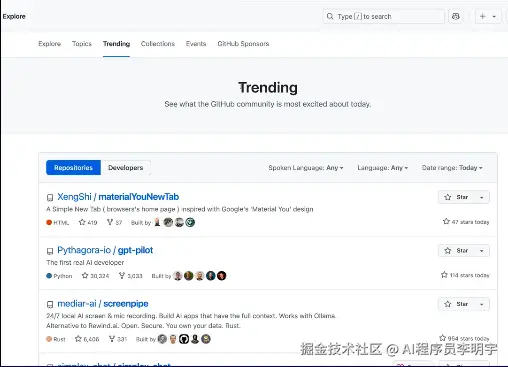Click screenpipe 331 forks icon

pyautogui.click(x=112, y=339)
